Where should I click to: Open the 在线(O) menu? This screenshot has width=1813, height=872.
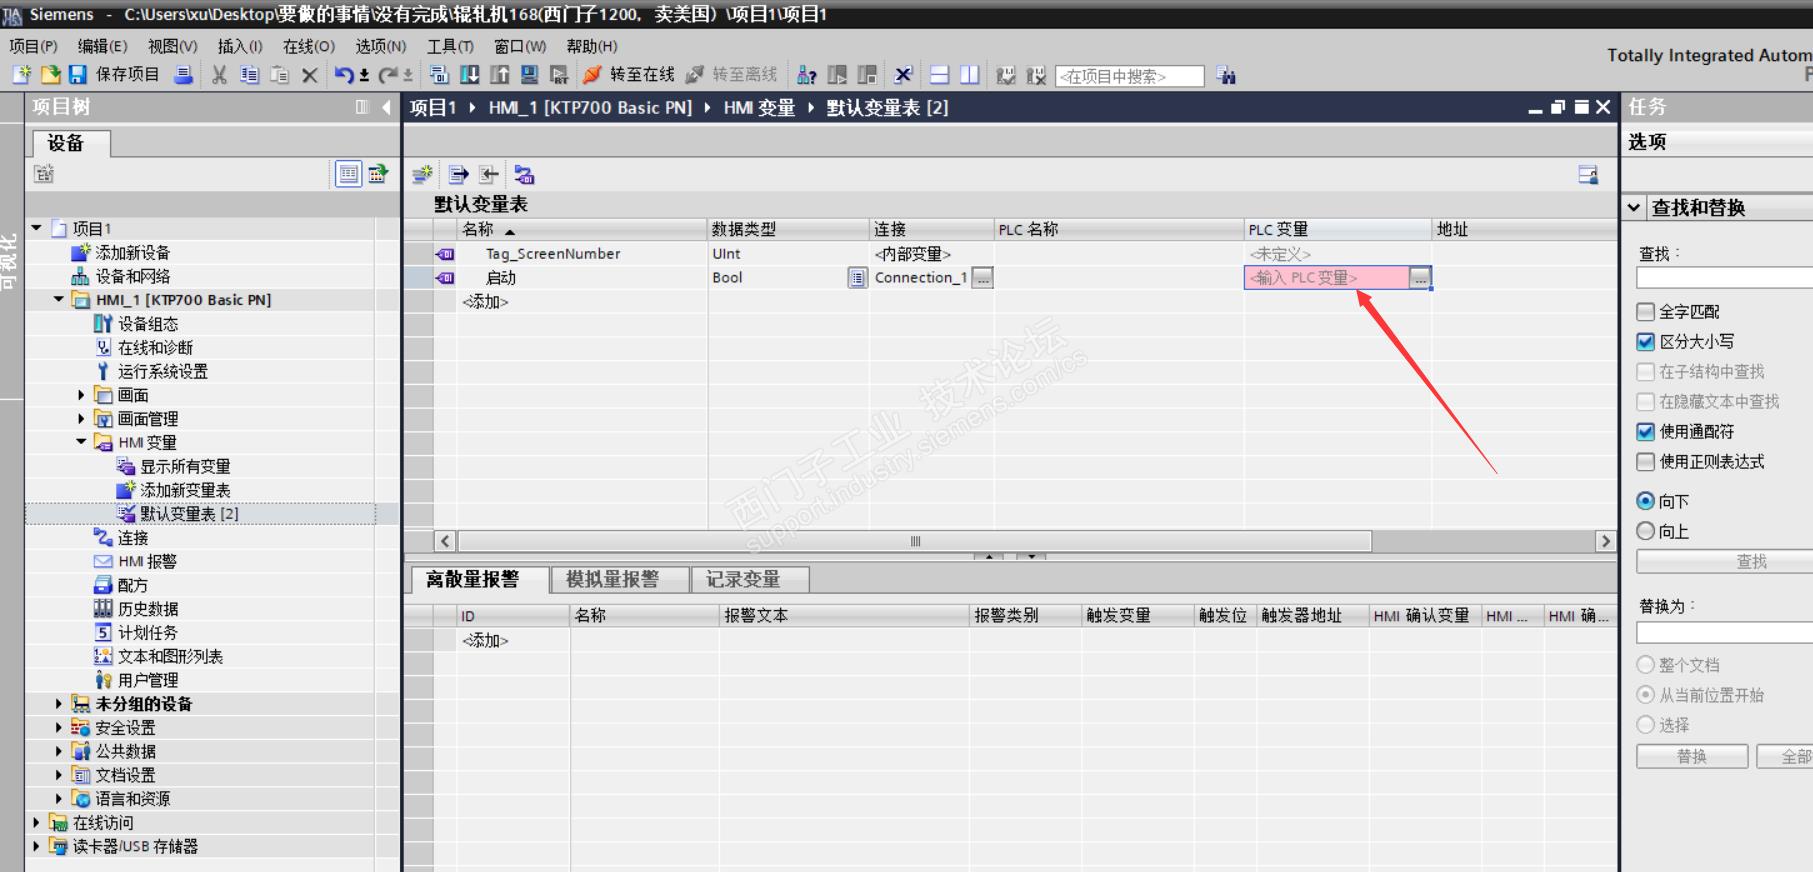[x=309, y=46]
